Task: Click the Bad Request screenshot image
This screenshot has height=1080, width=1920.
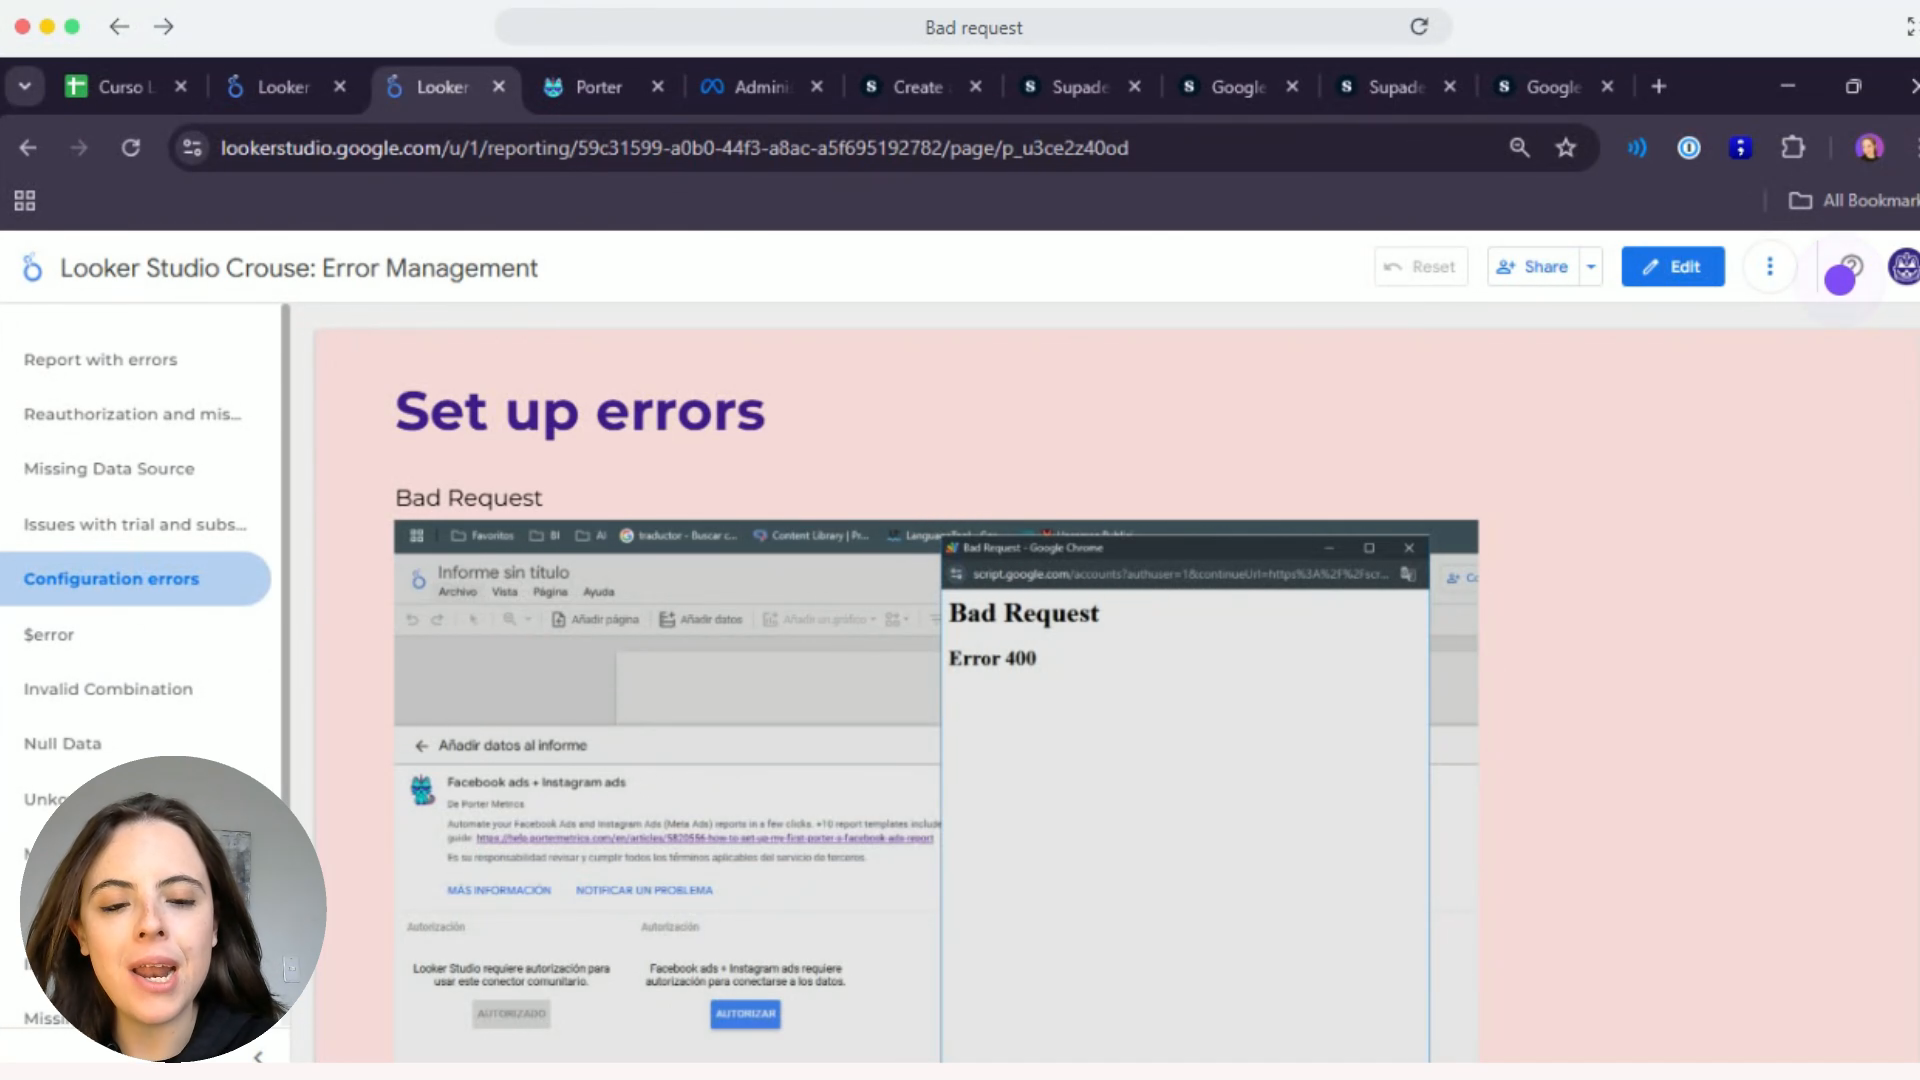Action: pyautogui.click(x=935, y=790)
